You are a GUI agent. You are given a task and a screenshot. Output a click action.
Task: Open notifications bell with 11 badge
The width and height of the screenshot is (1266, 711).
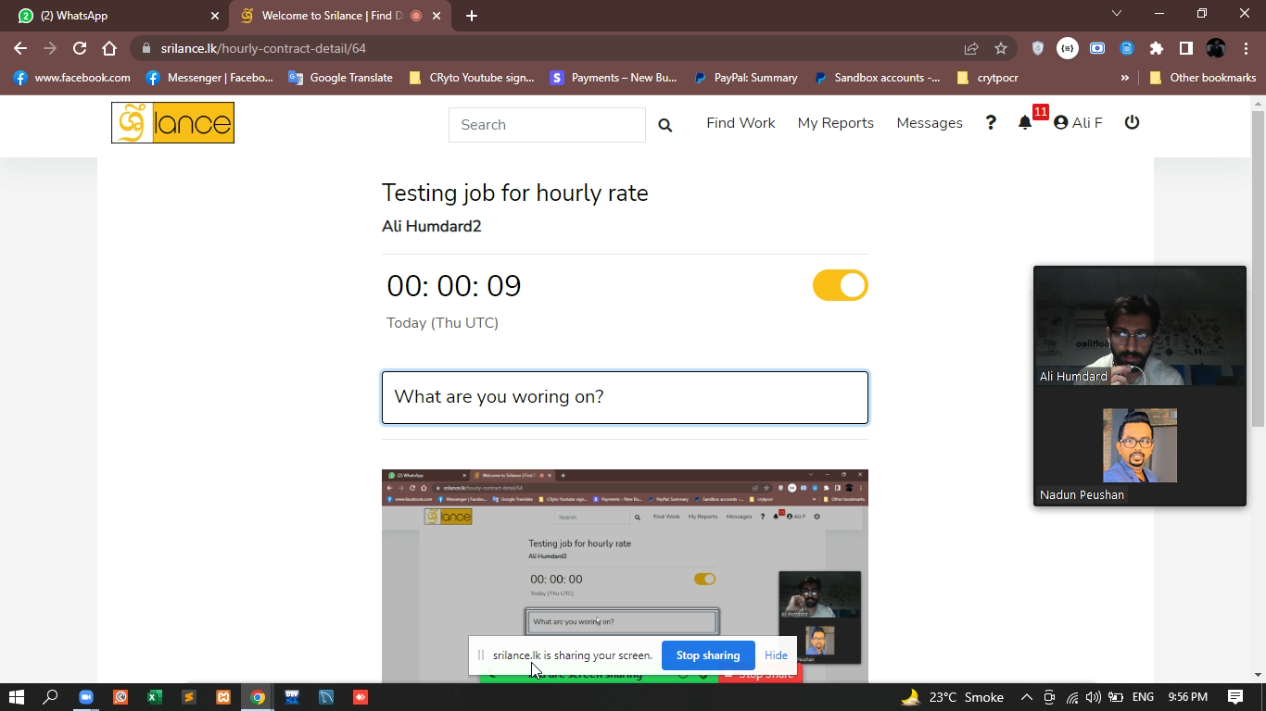pos(1025,123)
